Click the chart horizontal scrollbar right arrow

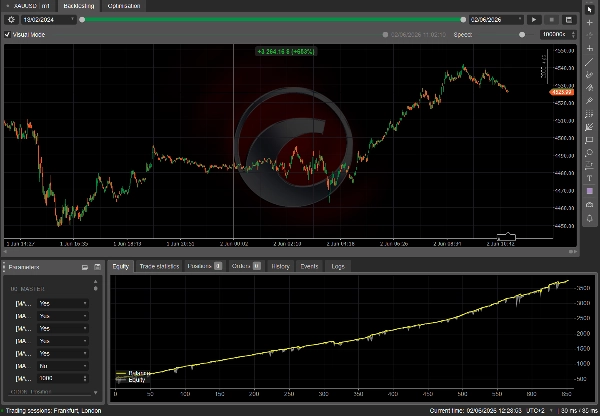point(574,251)
